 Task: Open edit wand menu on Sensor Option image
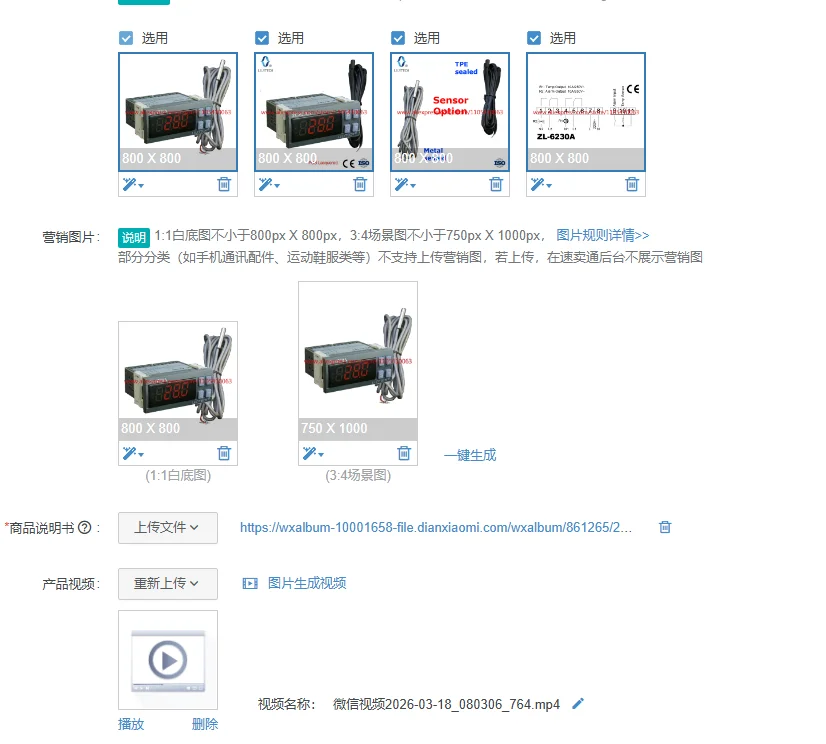pyautogui.click(x=405, y=184)
